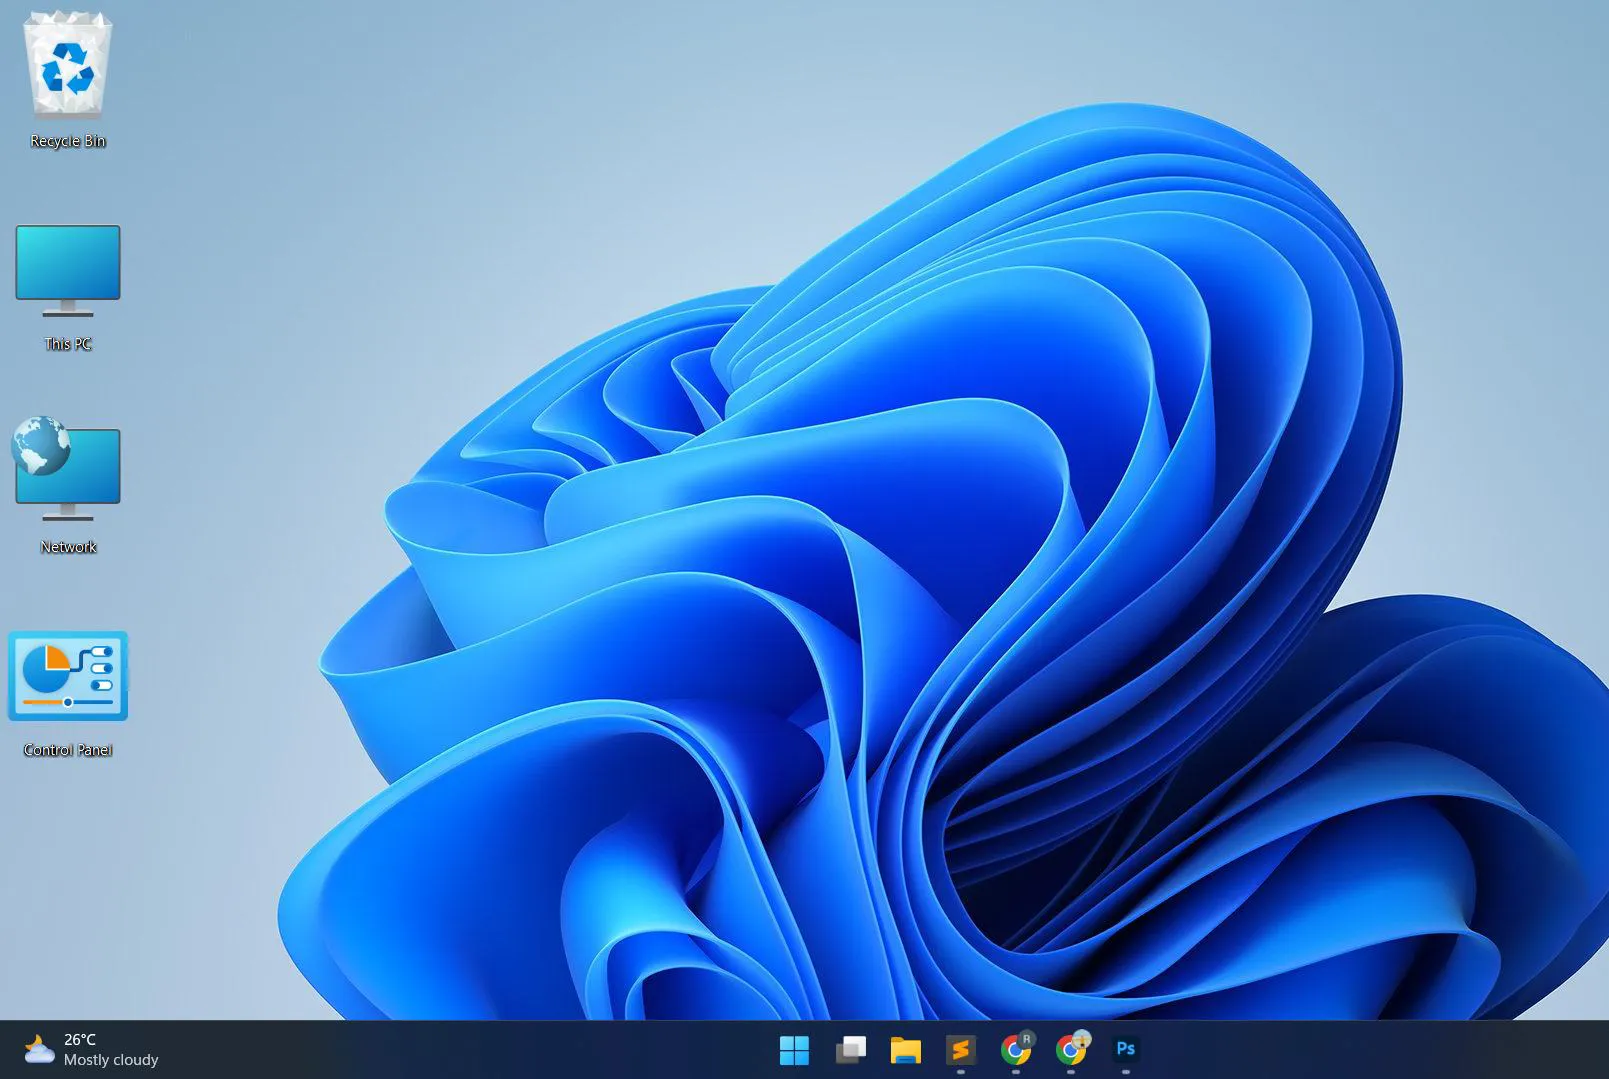Click the This PC label text

[67, 343]
